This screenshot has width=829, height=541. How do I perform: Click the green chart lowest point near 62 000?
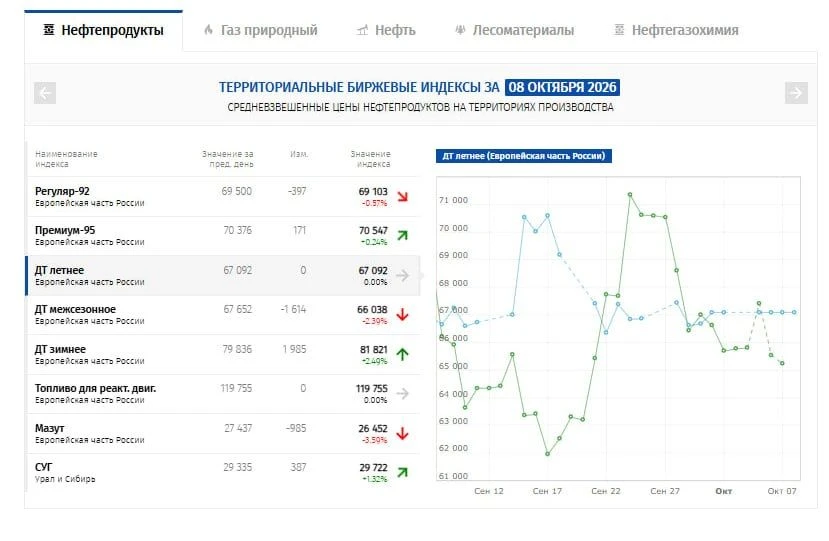[547, 454]
